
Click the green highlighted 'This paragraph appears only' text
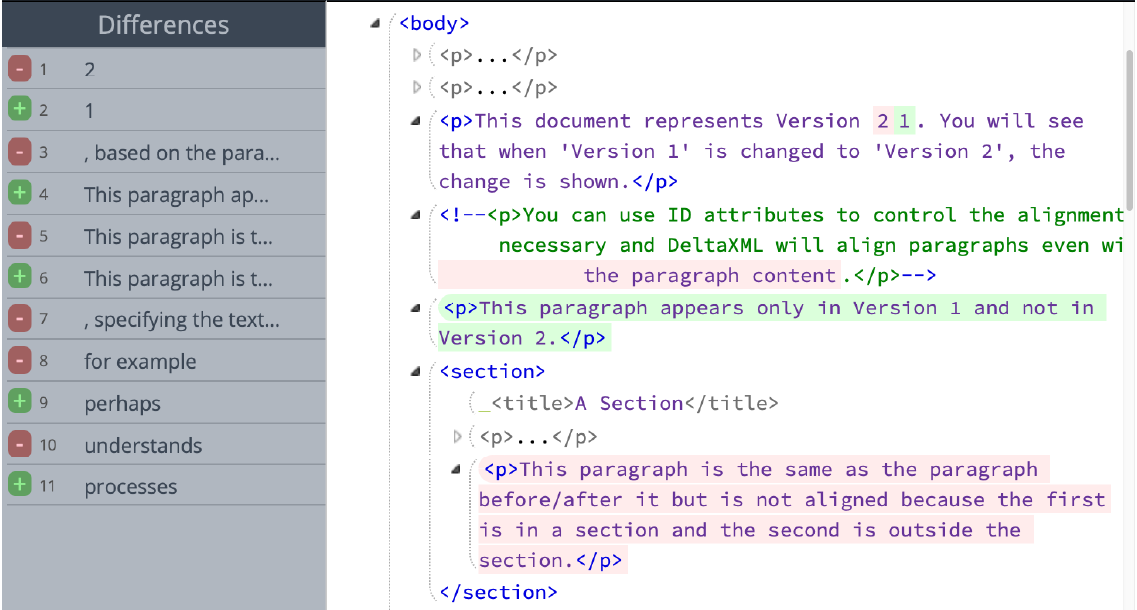[700, 308]
